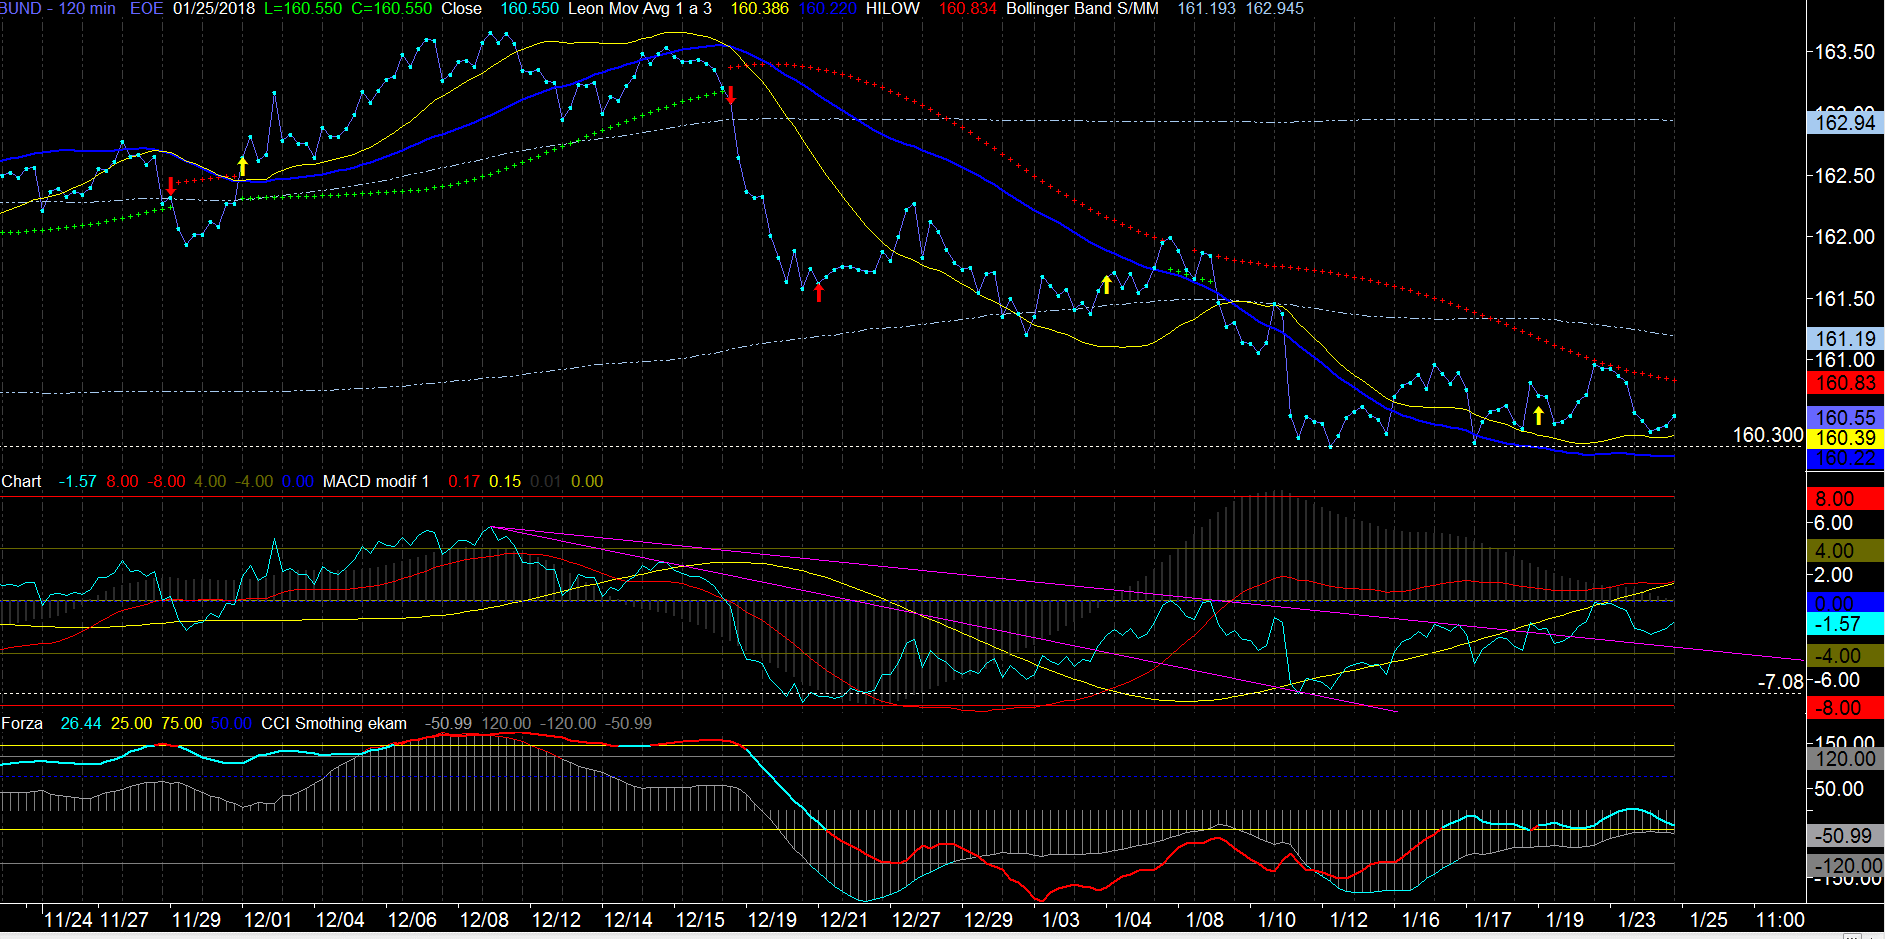Click the yellow up arrow signal near 12/01
This screenshot has height=939, width=1885.
(242, 166)
